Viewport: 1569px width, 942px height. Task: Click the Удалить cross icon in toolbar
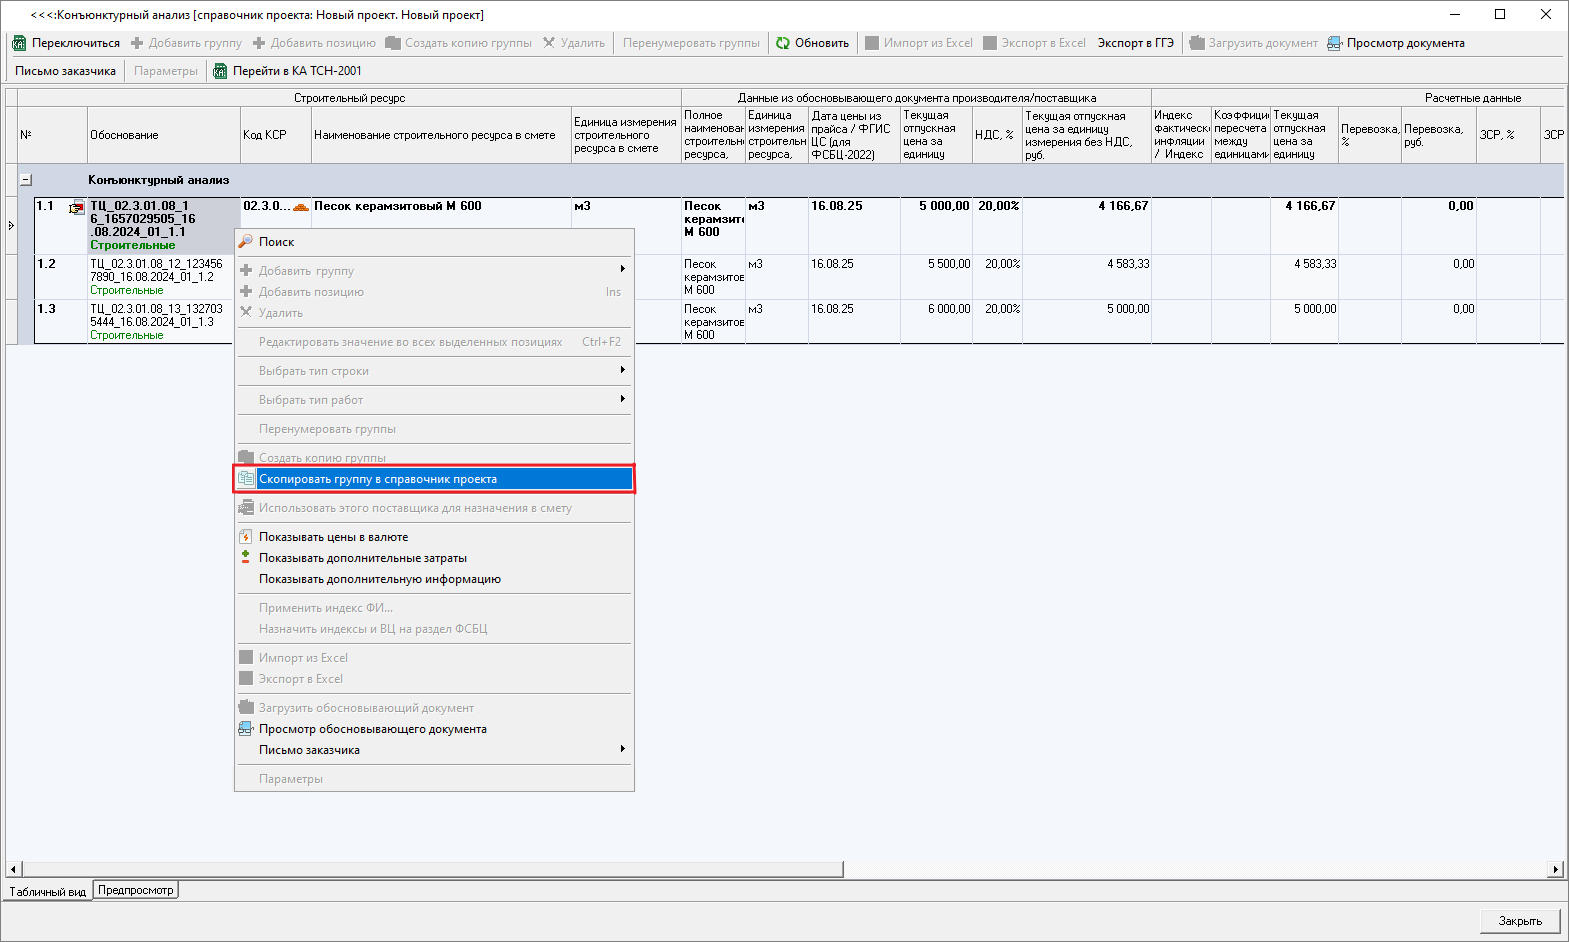[x=549, y=43]
